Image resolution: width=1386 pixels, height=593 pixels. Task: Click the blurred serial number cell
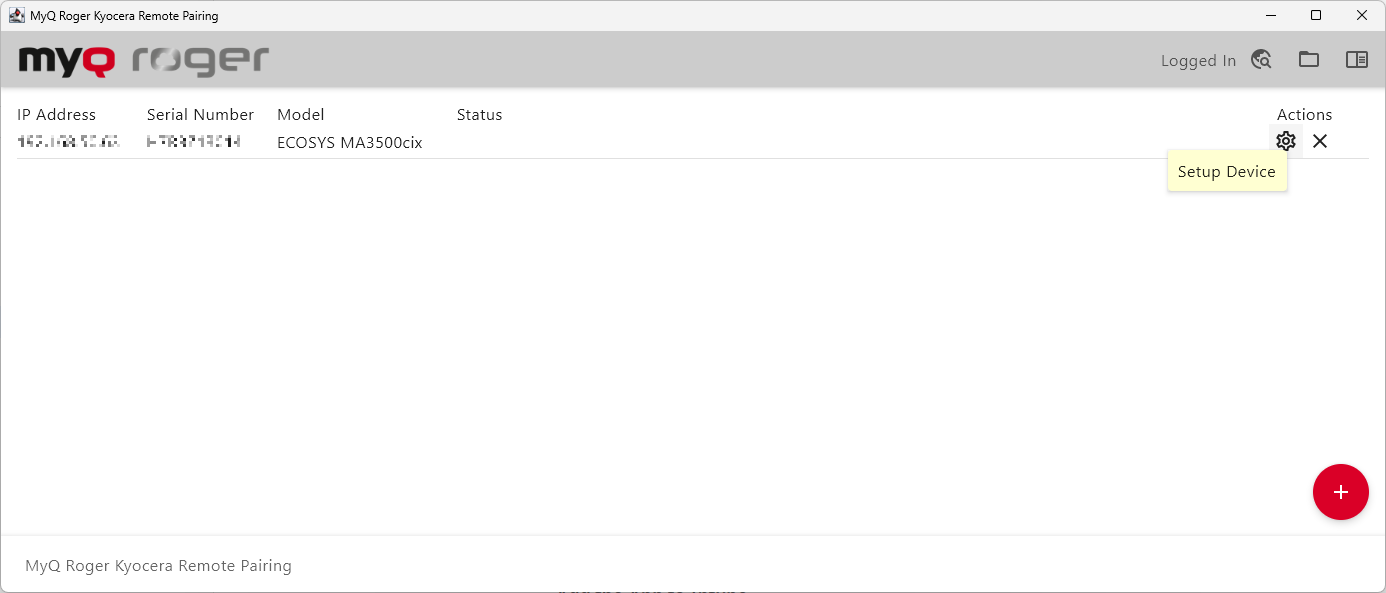(194, 142)
